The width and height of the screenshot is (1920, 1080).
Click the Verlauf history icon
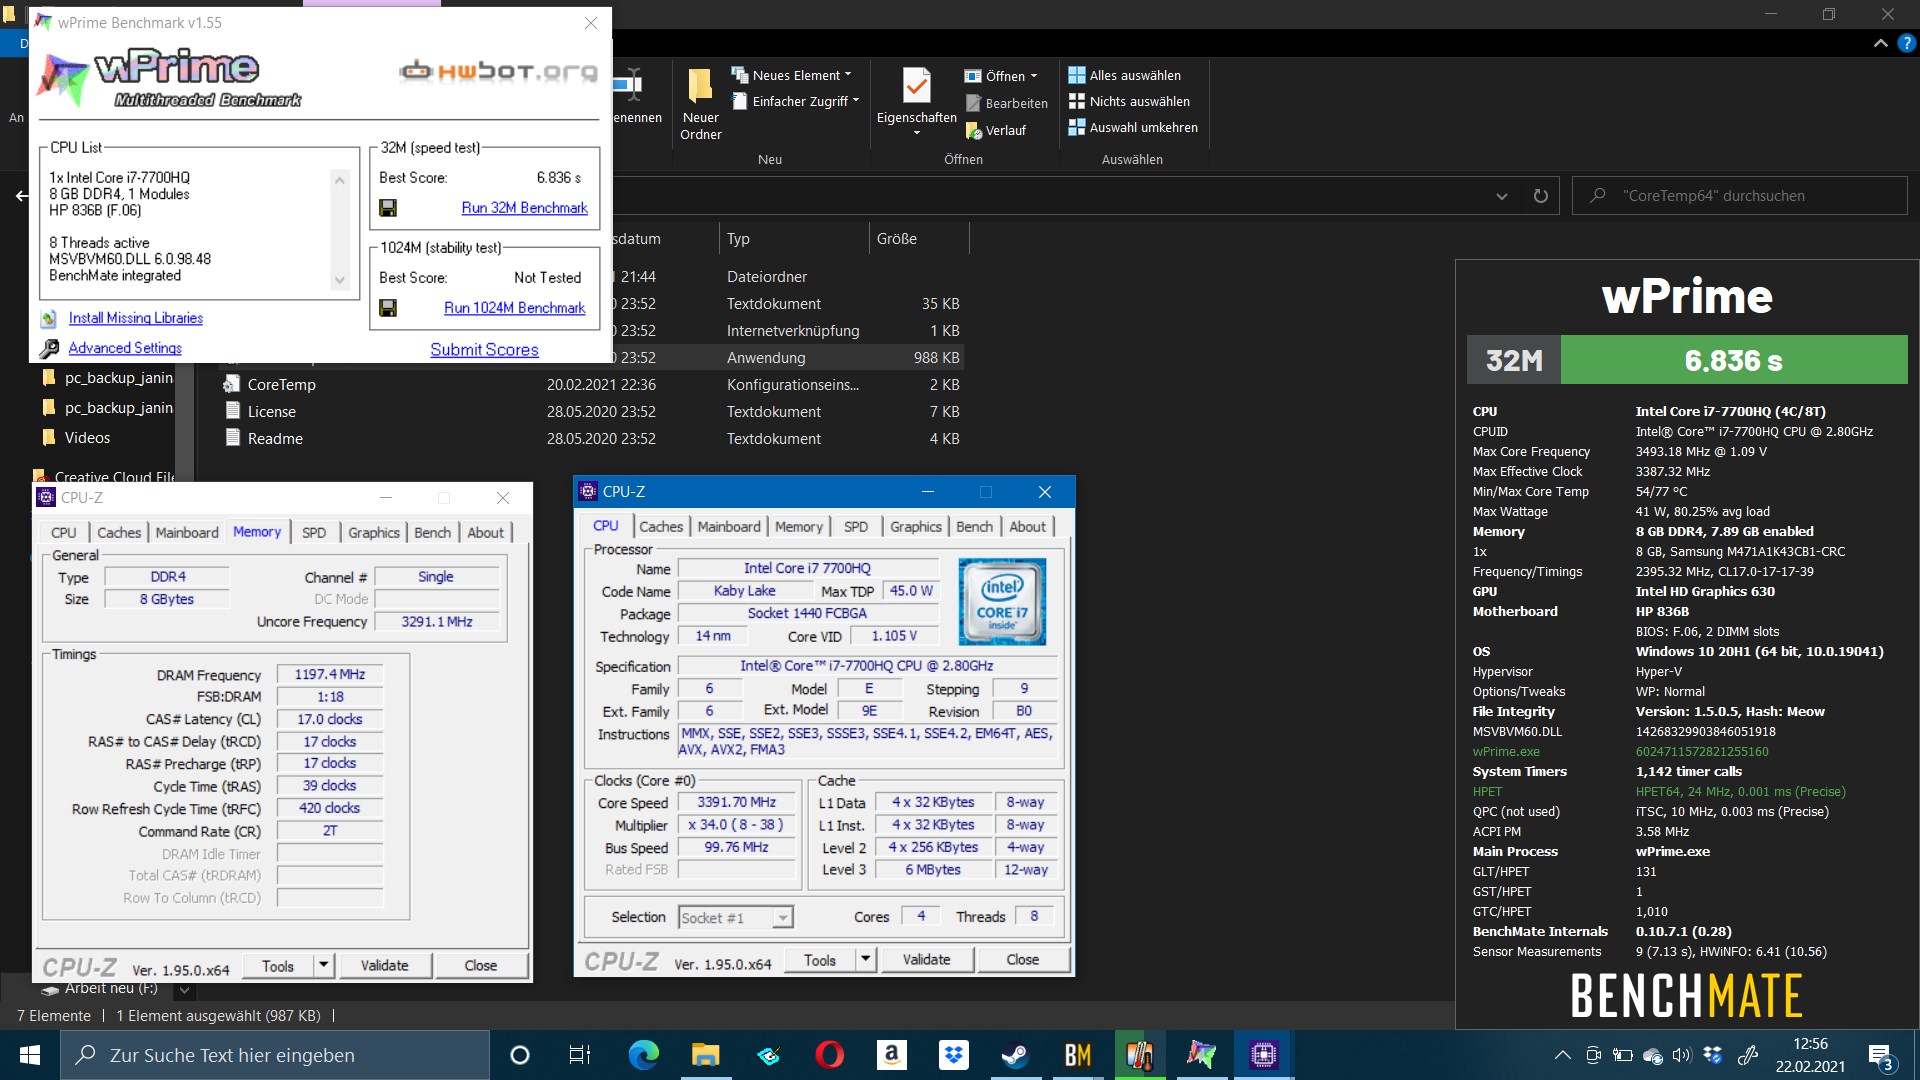(x=973, y=131)
